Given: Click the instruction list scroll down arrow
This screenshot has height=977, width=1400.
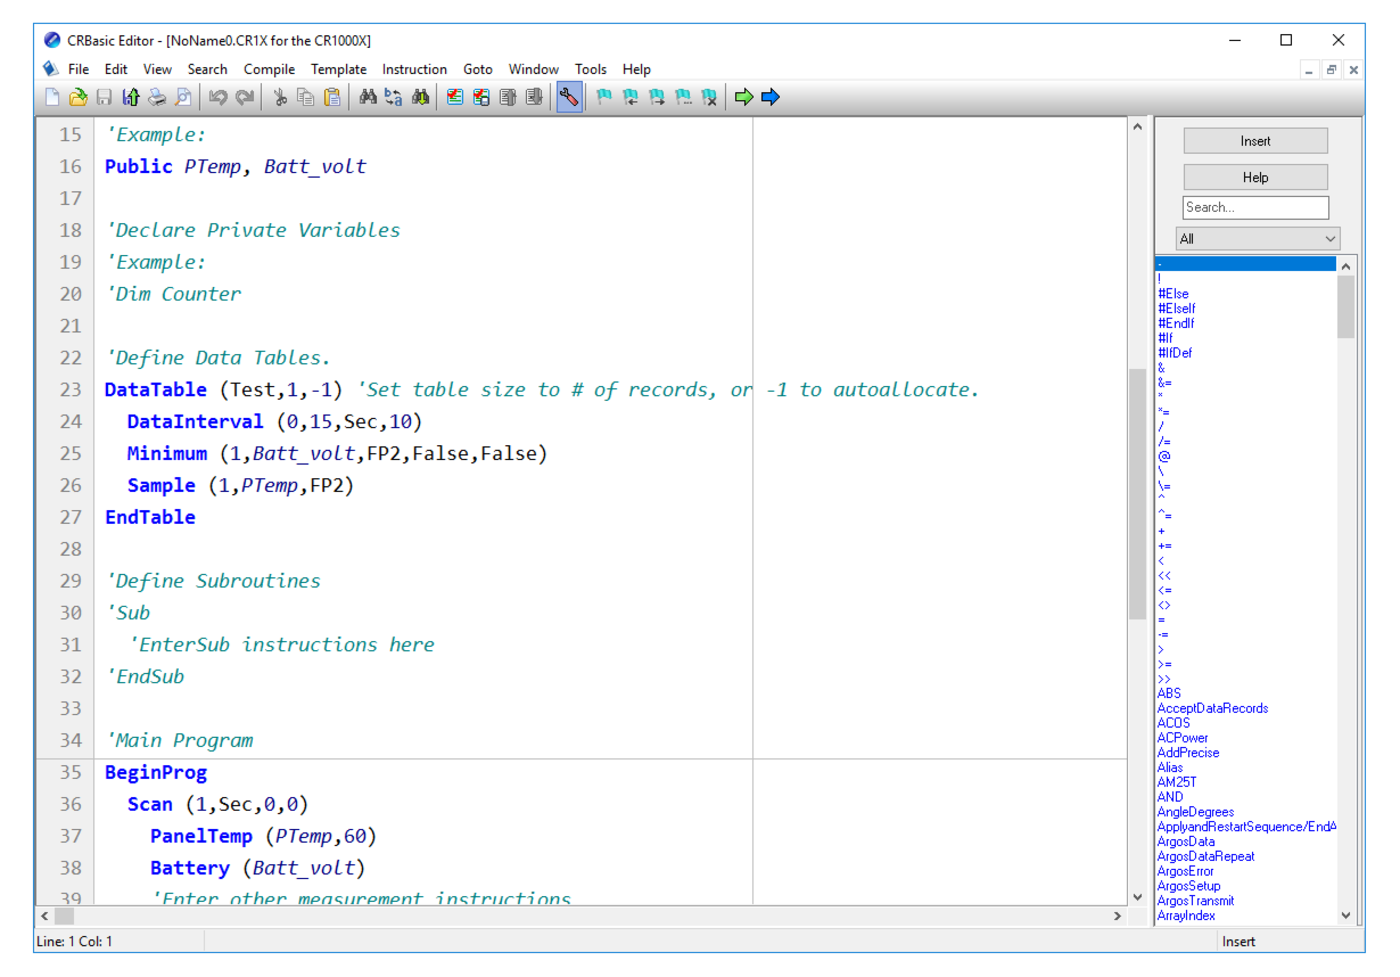Looking at the screenshot, I should pos(1346,915).
